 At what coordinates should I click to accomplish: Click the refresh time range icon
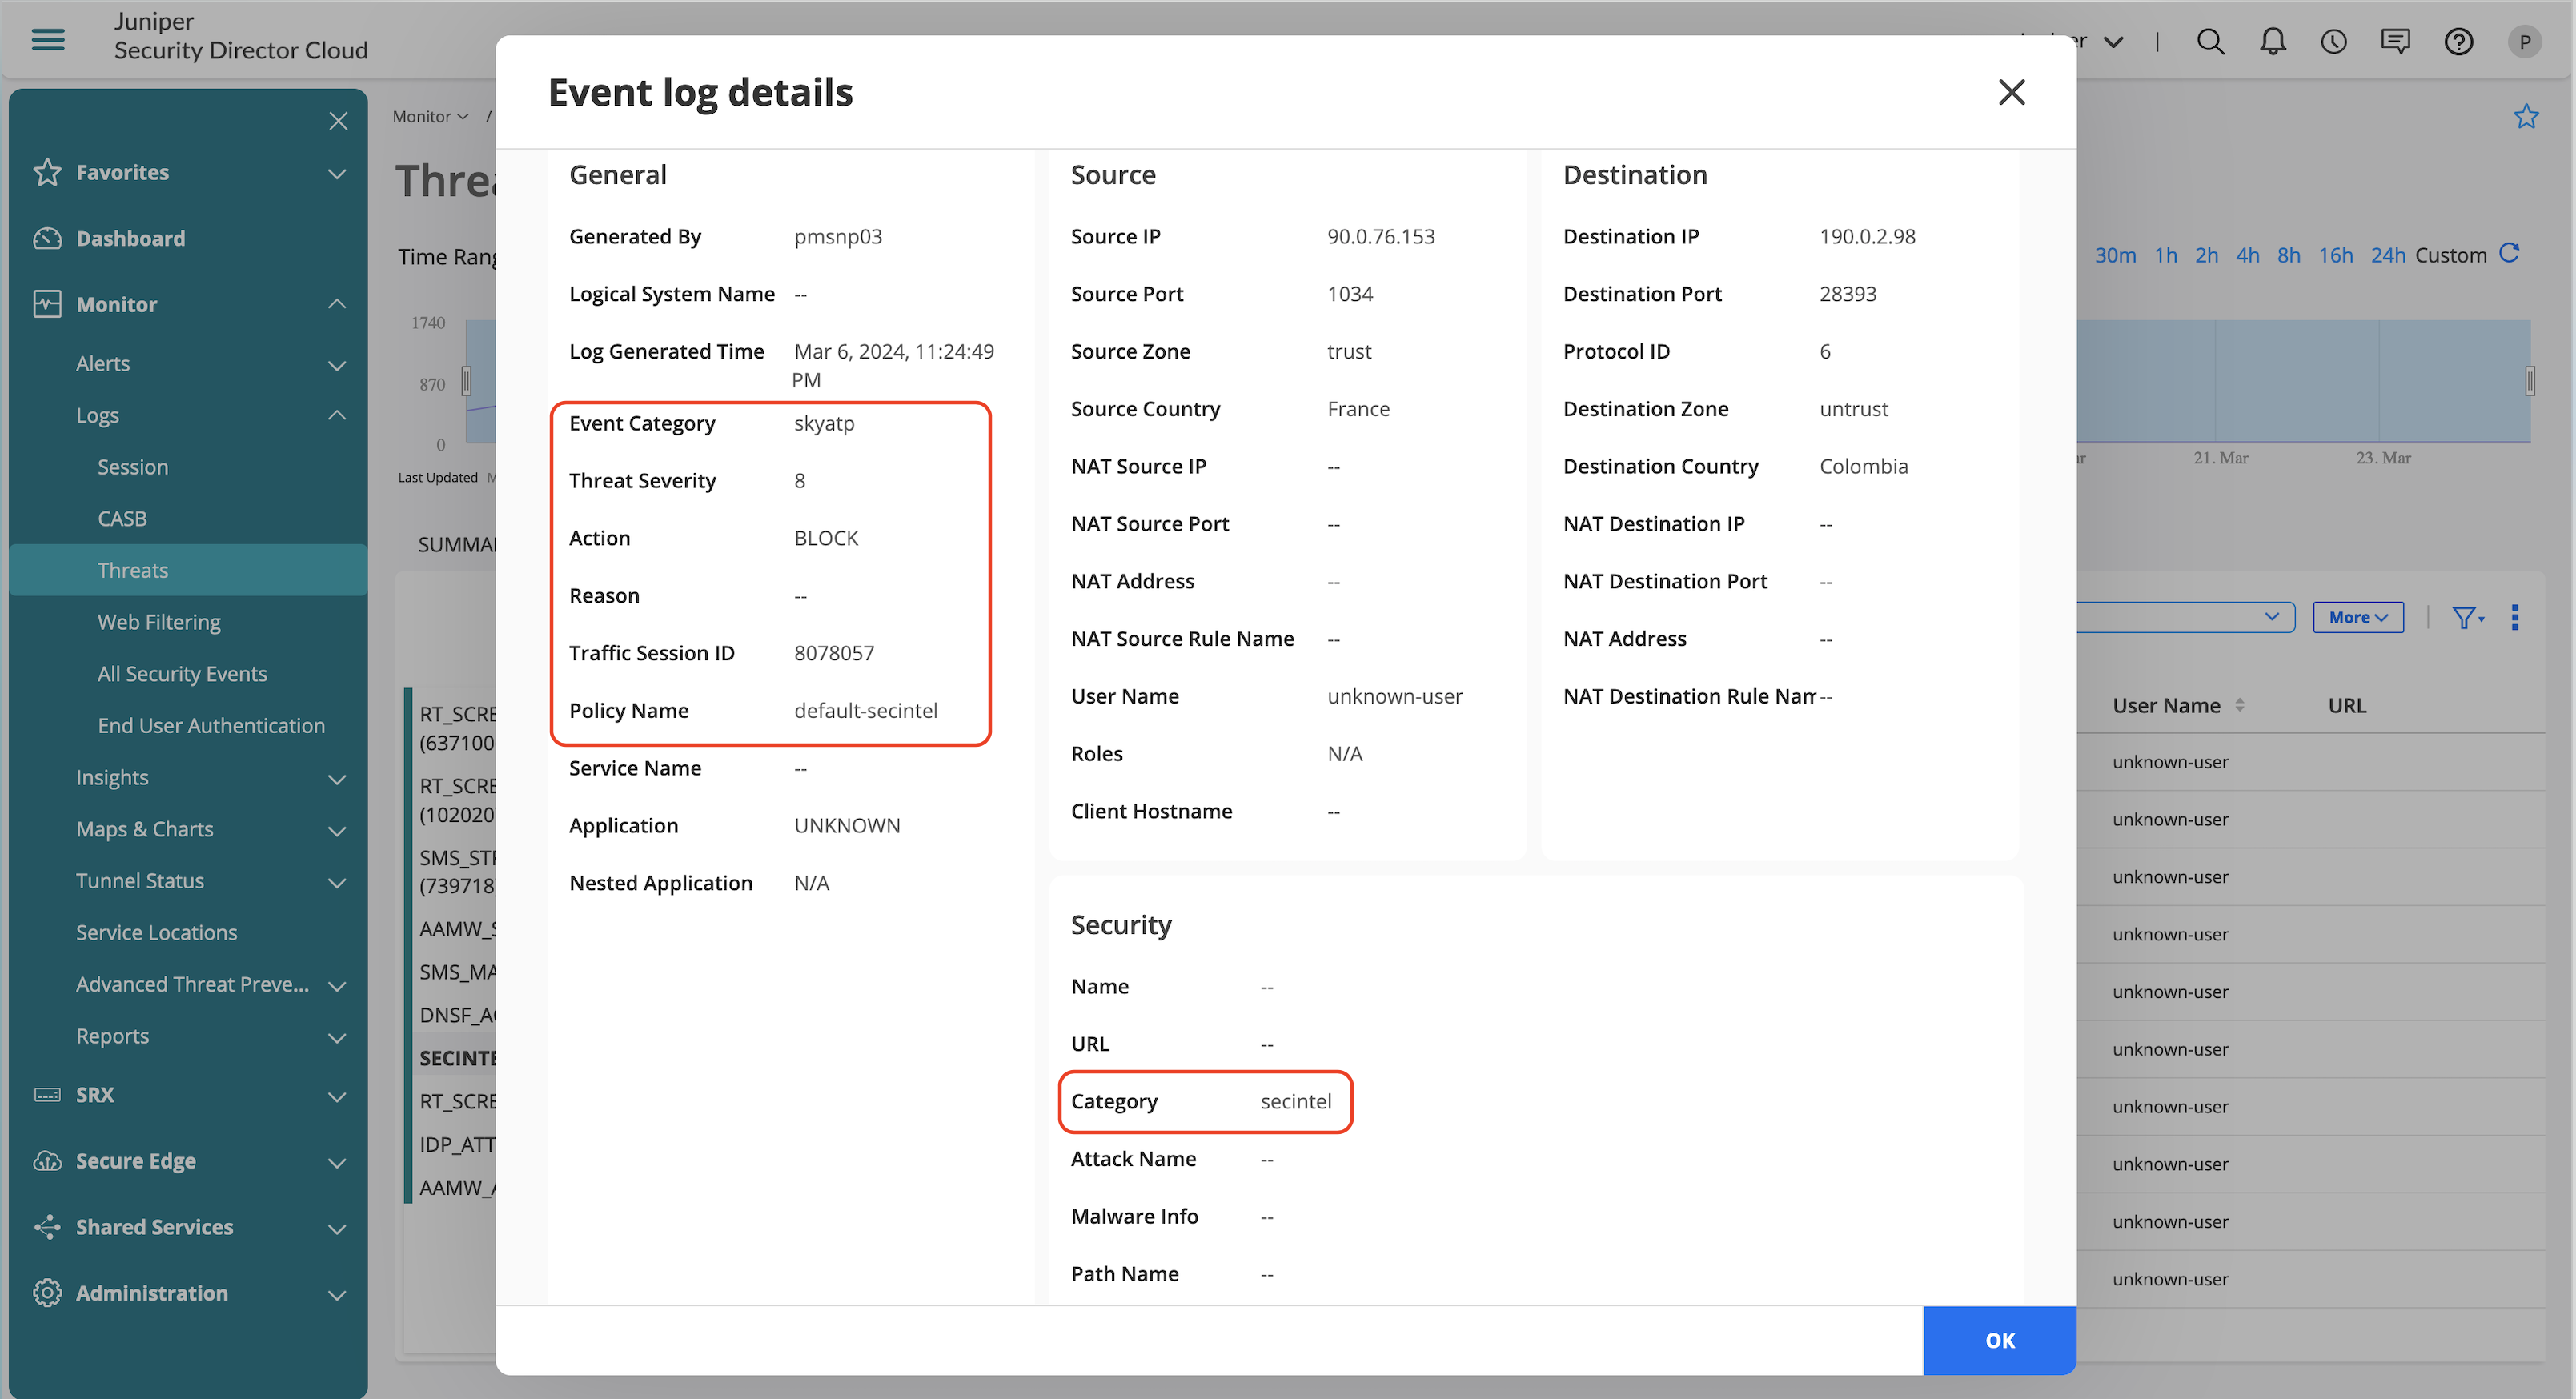[x=2510, y=253]
